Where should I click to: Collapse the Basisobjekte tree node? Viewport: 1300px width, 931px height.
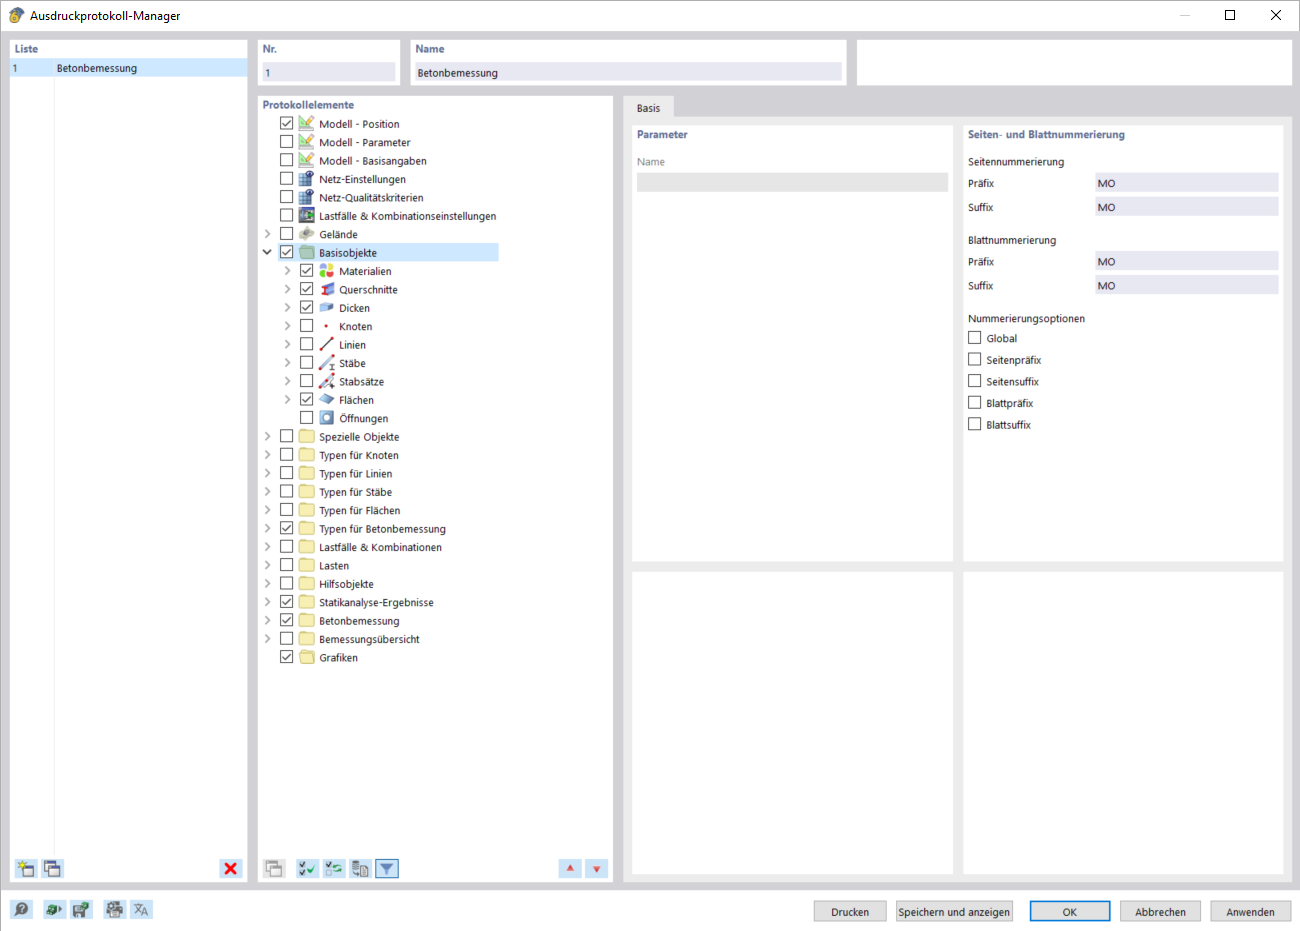[x=268, y=252]
